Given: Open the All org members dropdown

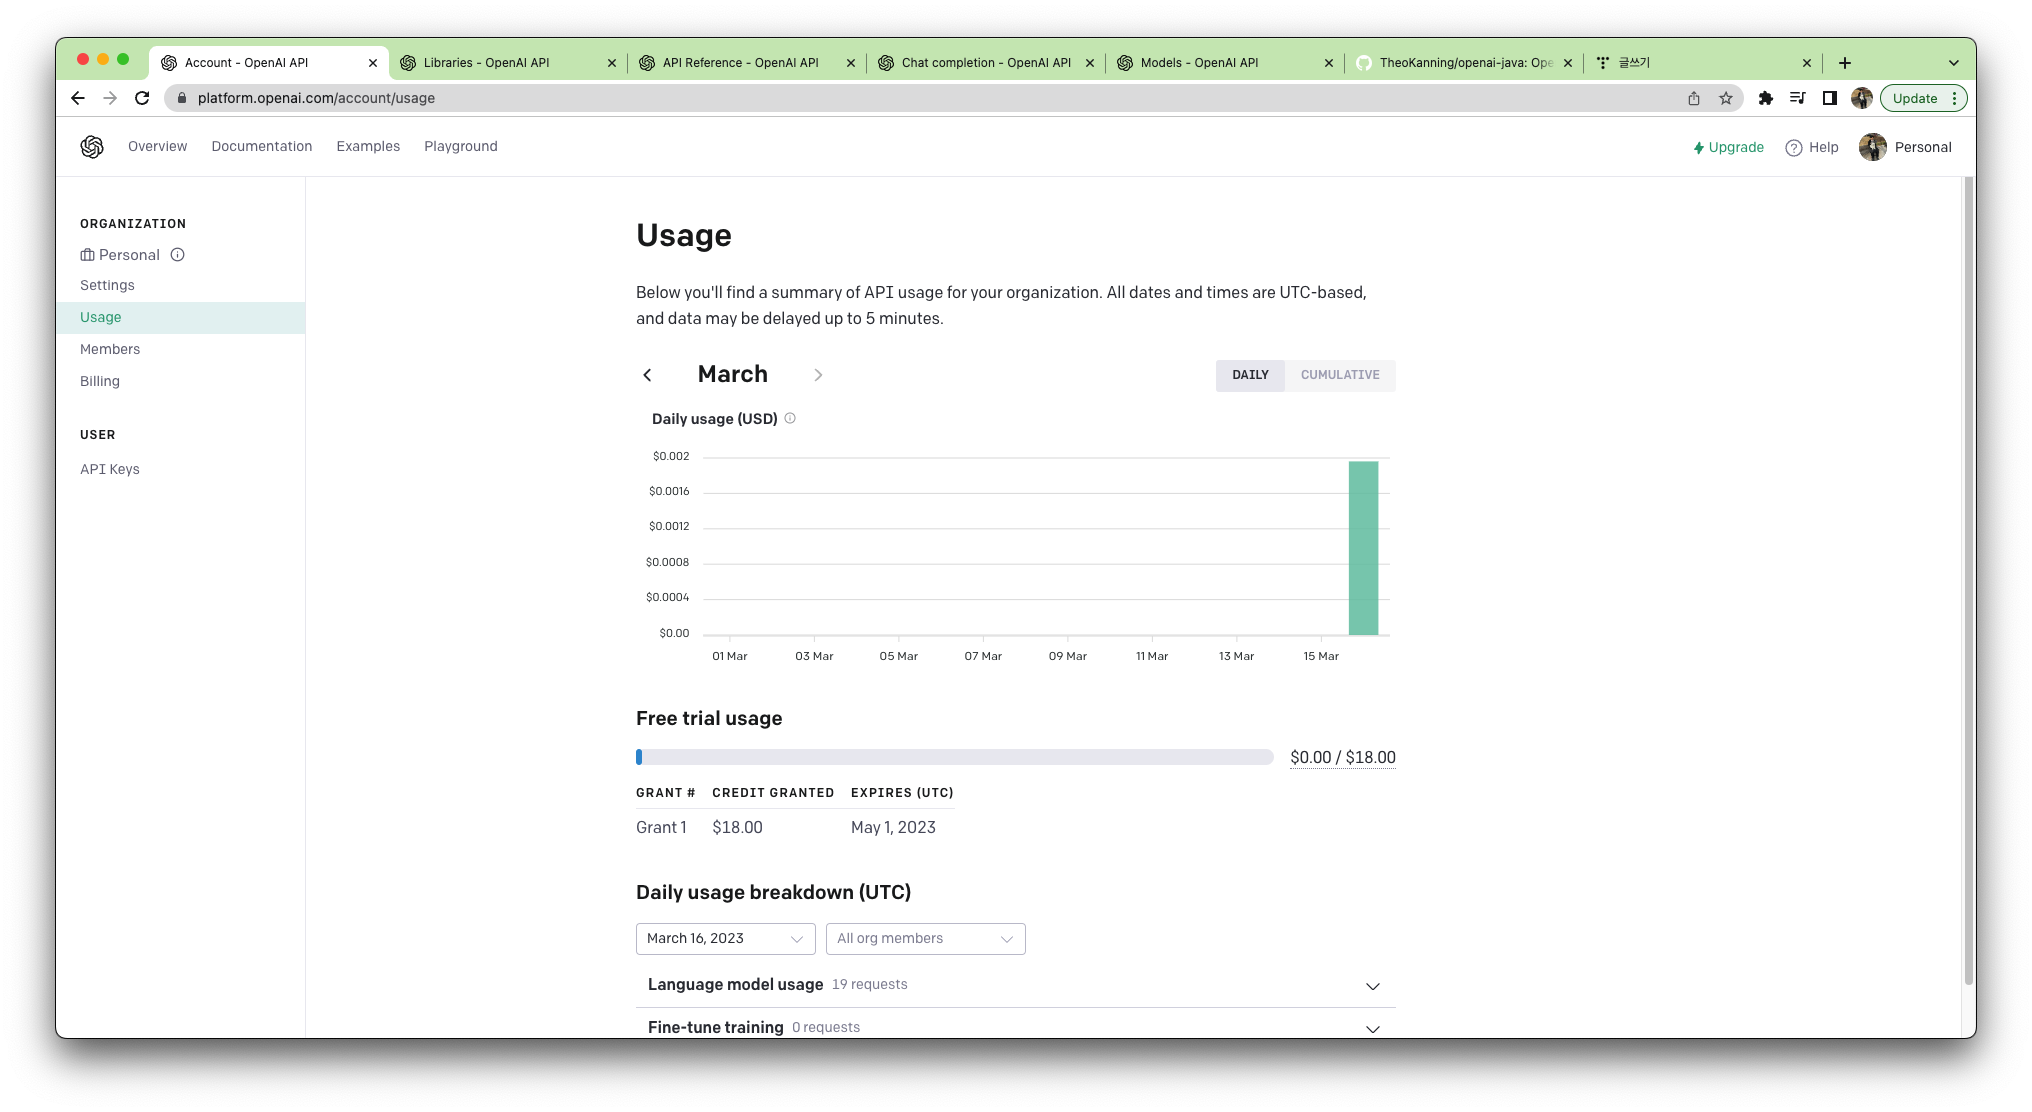Looking at the screenshot, I should 925,939.
